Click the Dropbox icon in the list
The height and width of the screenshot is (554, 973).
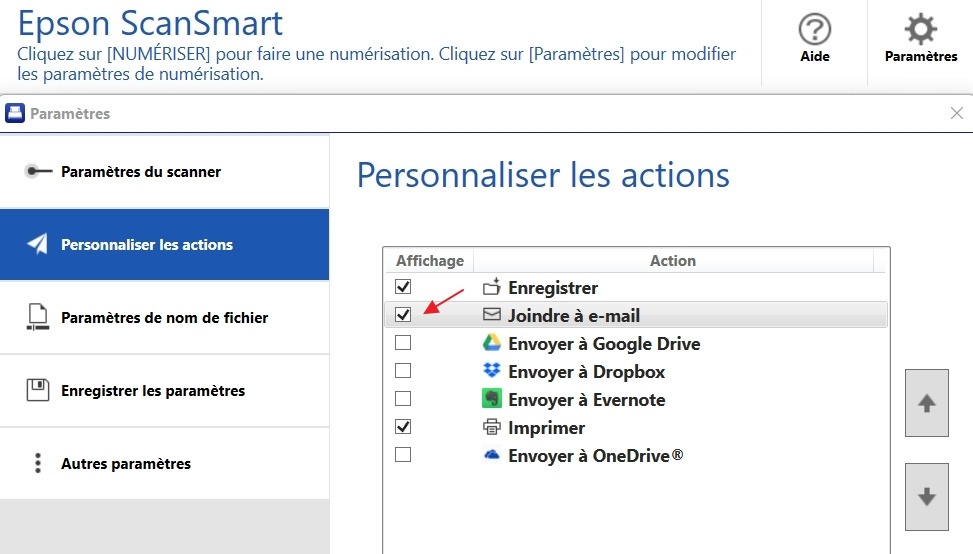point(491,370)
